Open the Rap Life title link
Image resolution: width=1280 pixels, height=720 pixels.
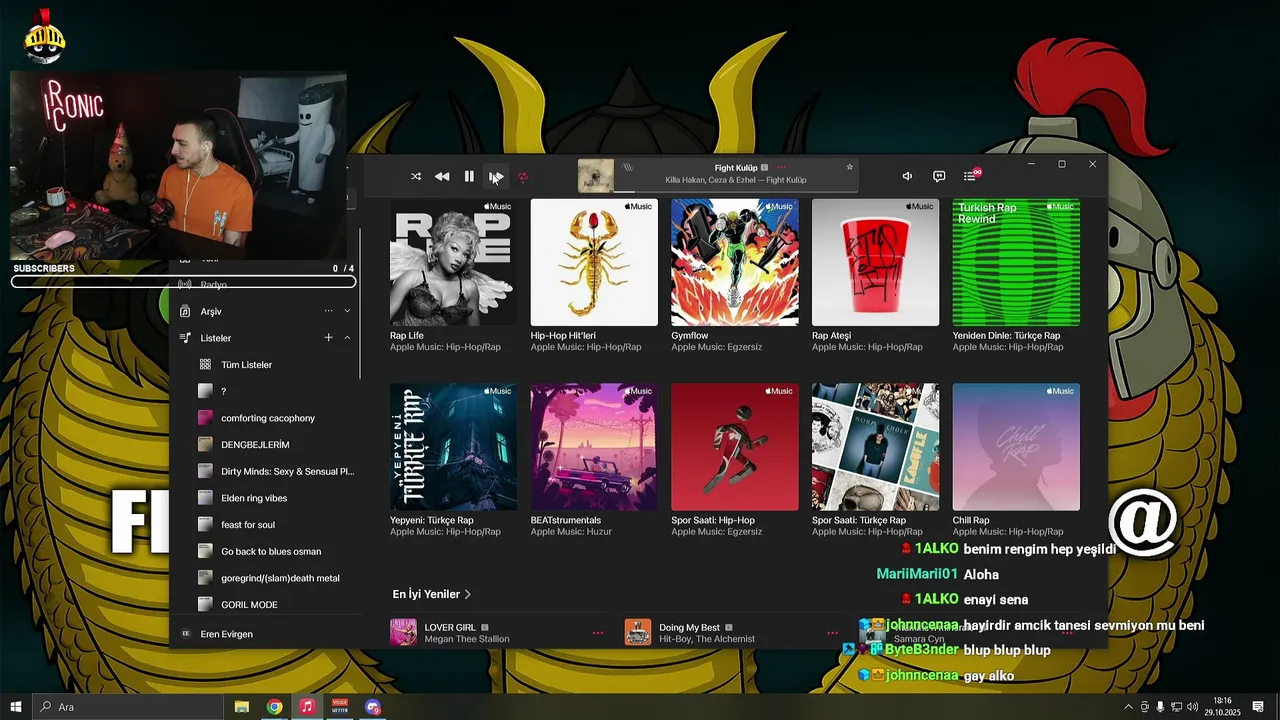(x=407, y=336)
